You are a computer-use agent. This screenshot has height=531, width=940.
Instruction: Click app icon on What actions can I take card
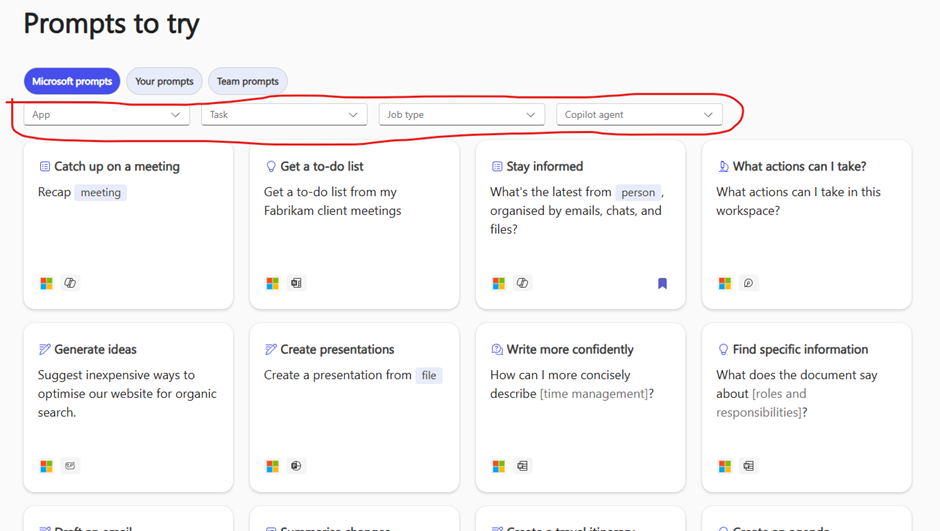click(748, 283)
